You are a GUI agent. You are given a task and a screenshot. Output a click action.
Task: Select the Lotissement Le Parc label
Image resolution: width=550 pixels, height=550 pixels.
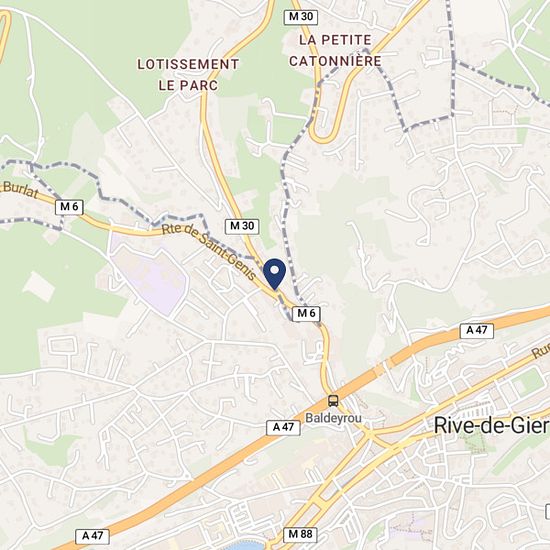[x=188, y=75]
